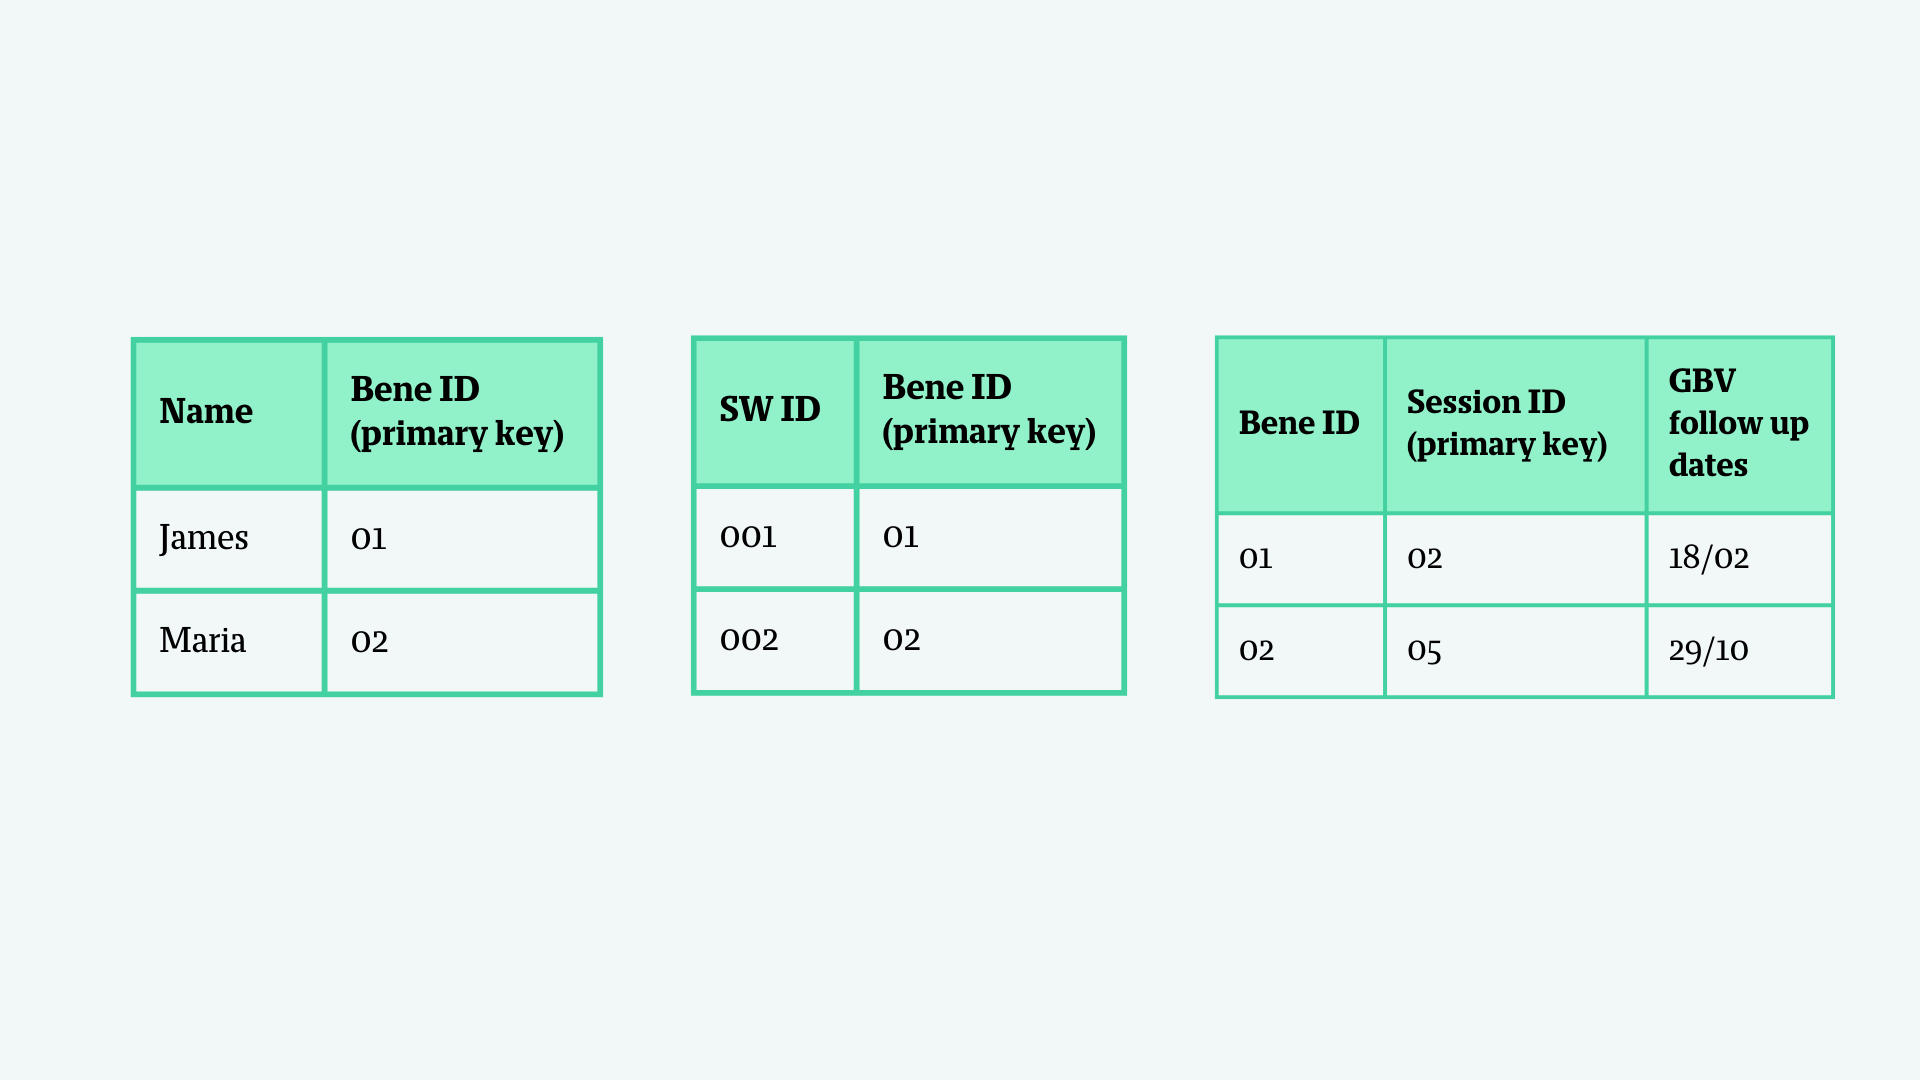Select the Maria name cell
Viewport: 1920px width, 1080px height.
pyautogui.click(x=229, y=642)
